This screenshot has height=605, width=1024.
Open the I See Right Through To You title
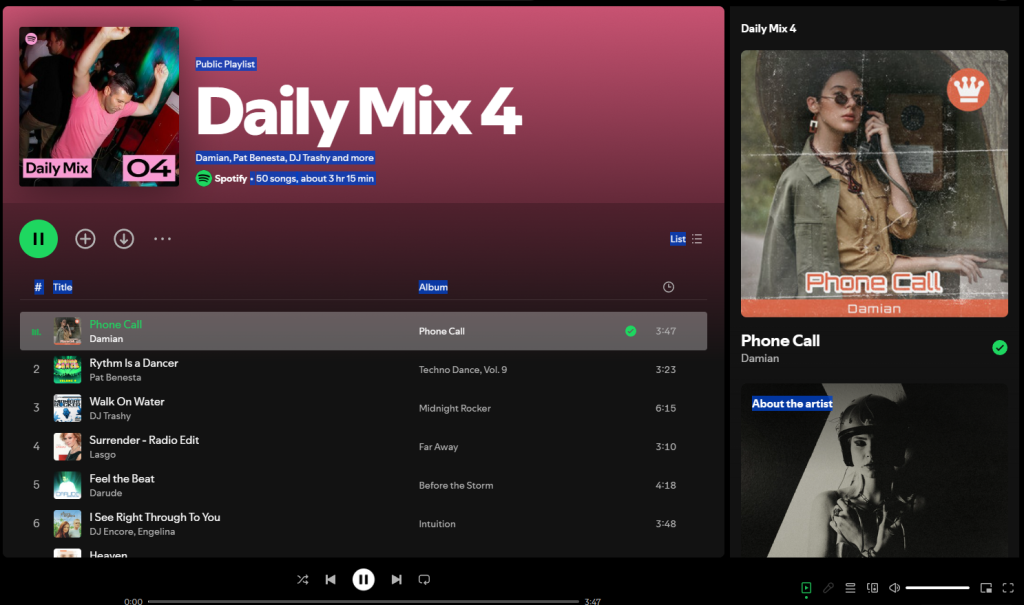tap(155, 517)
